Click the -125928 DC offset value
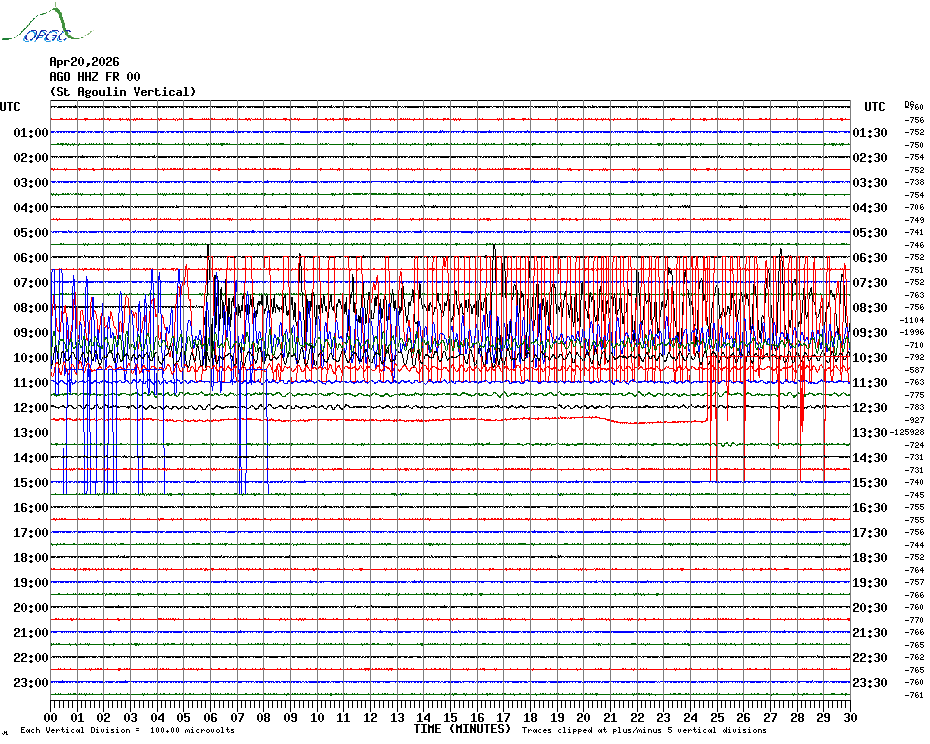This screenshot has width=930, height=744. point(908,433)
